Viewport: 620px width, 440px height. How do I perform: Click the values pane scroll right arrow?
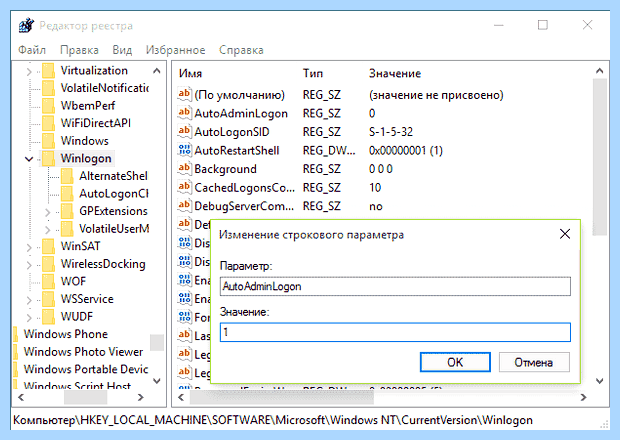tap(583, 397)
